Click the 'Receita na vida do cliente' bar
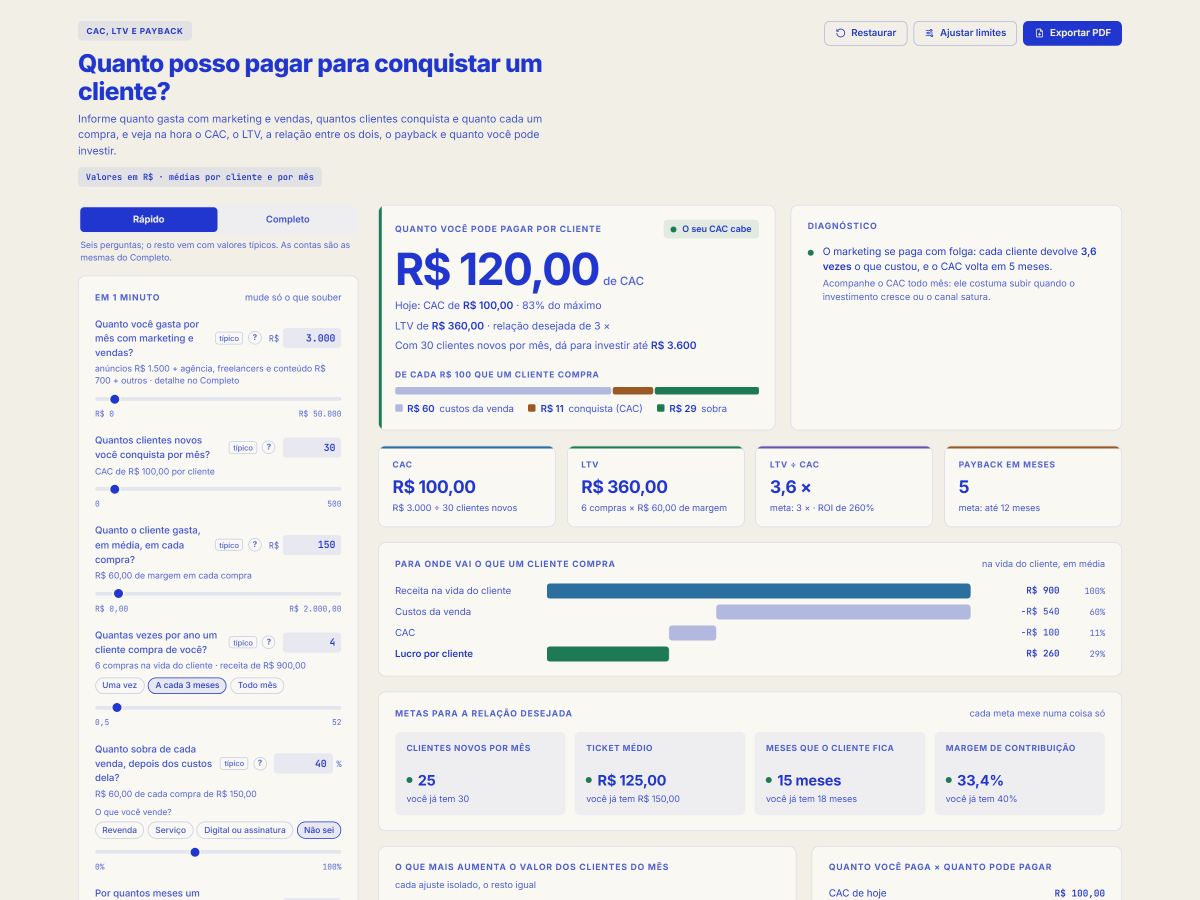The width and height of the screenshot is (1200, 900). tap(758, 591)
